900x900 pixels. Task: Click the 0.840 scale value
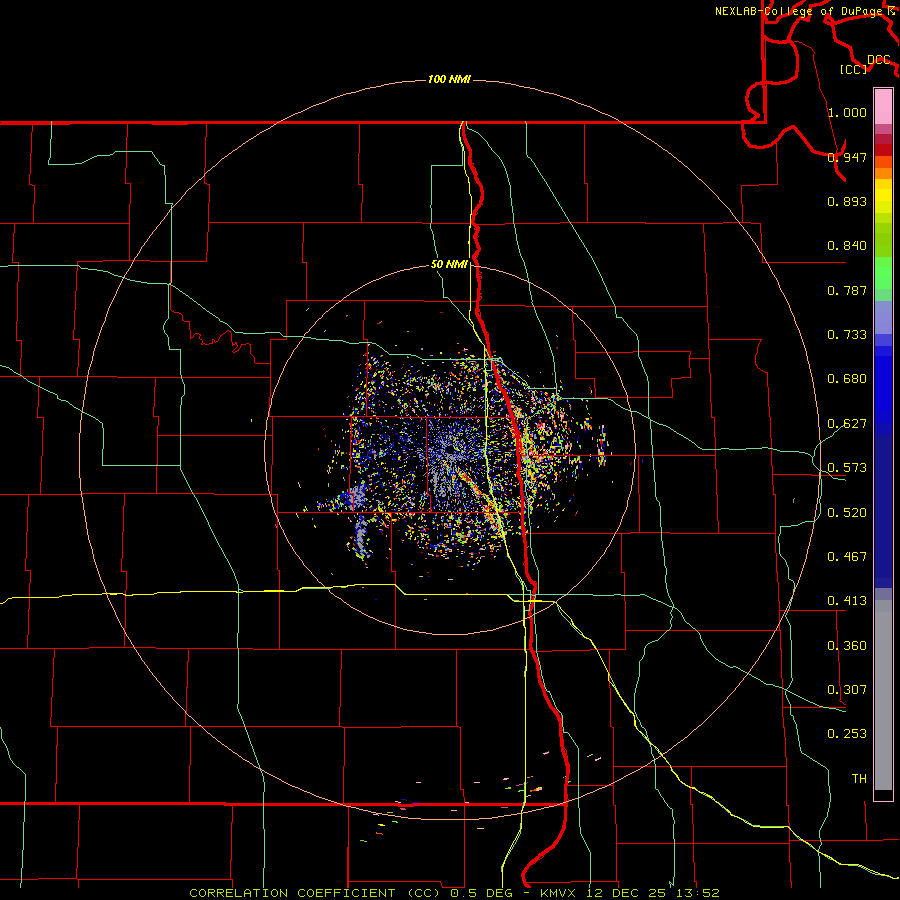(847, 246)
